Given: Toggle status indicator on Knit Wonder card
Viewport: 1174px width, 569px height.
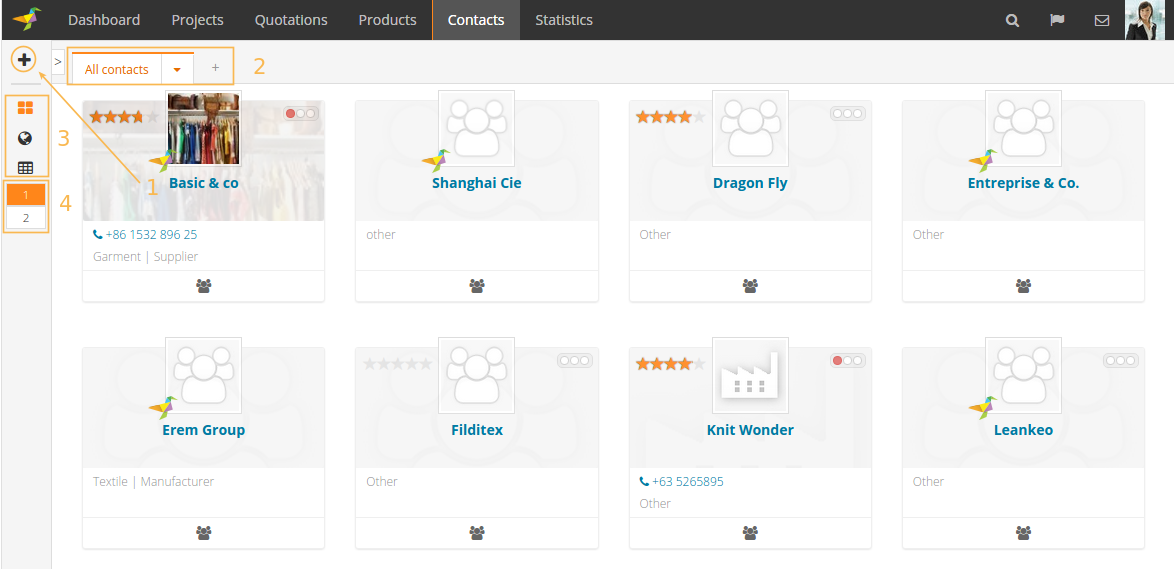Looking at the screenshot, I should coord(846,361).
